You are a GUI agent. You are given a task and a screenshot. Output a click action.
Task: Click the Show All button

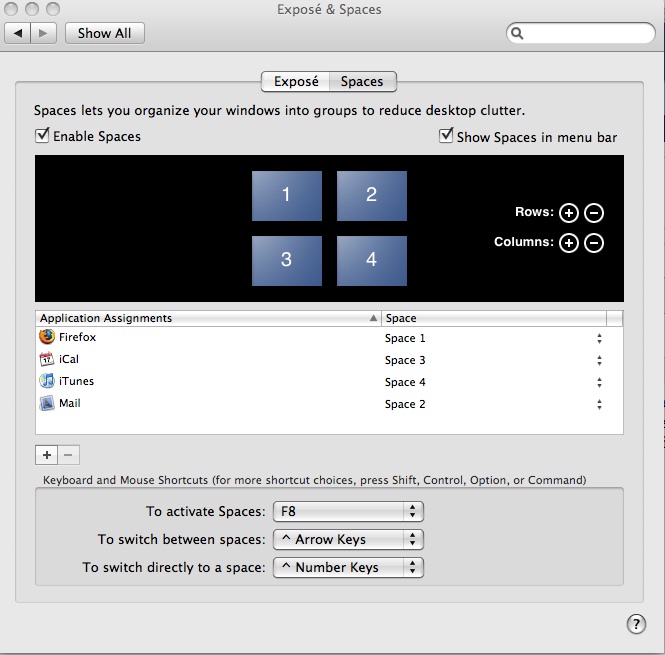[x=105, y=33]
